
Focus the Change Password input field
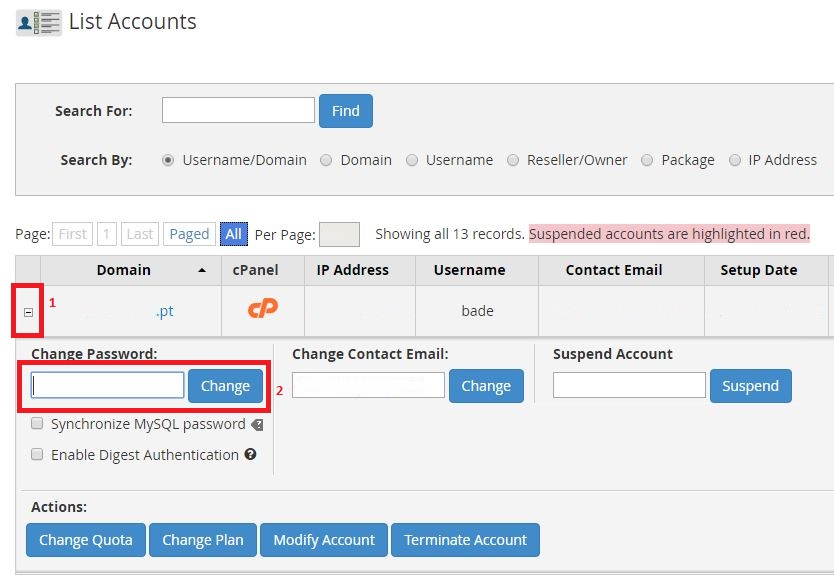click(x=107, y=386)
